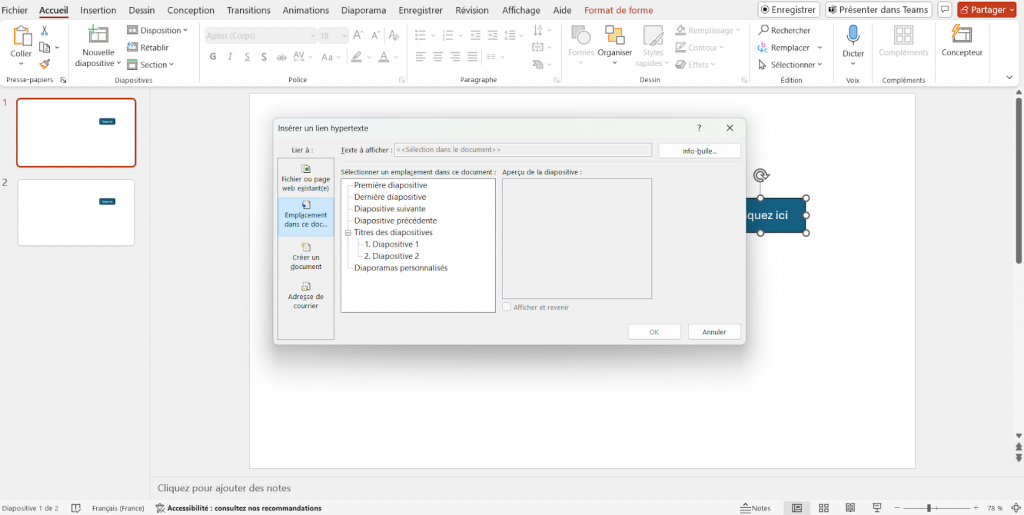This screenshot has height=515, width=1024.
Task: Click the Couper scissors icon
Action: (x=44, y=30)
